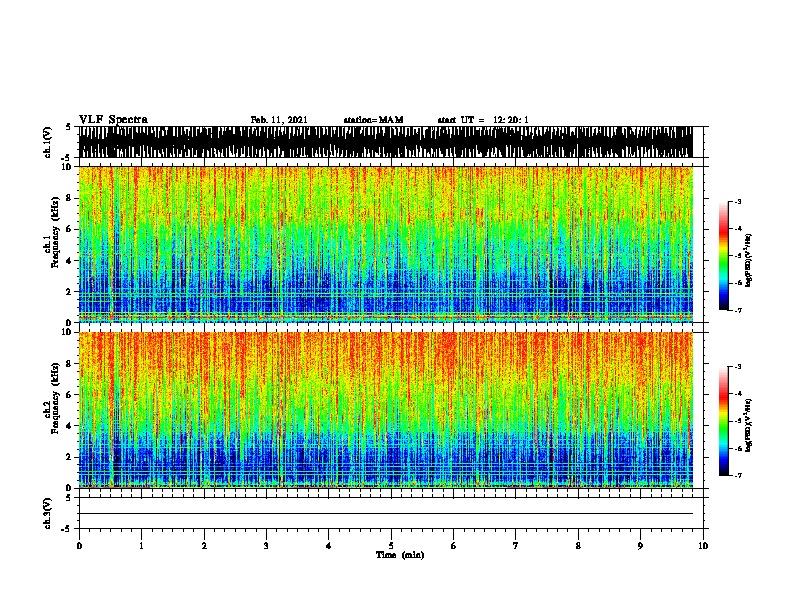
Task: Click the -7 label on ch.2 color bar
Action: [x=738, y=475]
